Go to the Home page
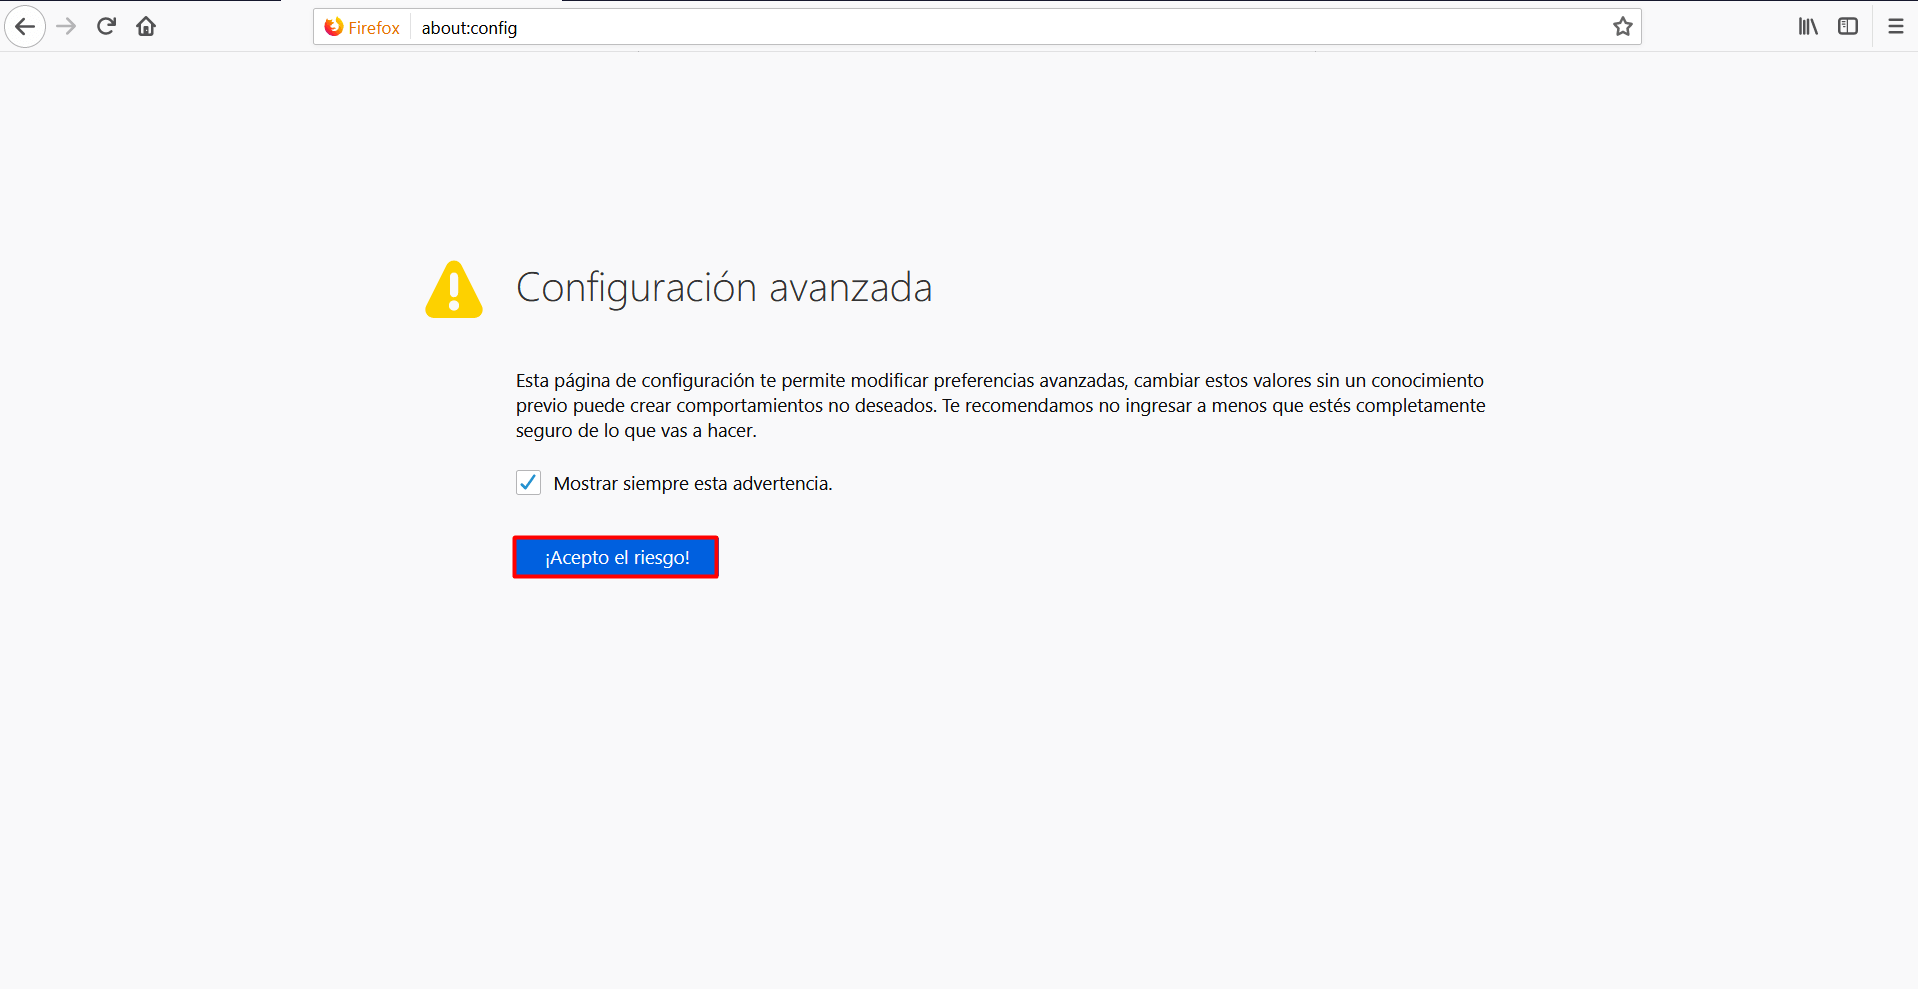The width and height of the screenshot is (1918, 989). 146,27
